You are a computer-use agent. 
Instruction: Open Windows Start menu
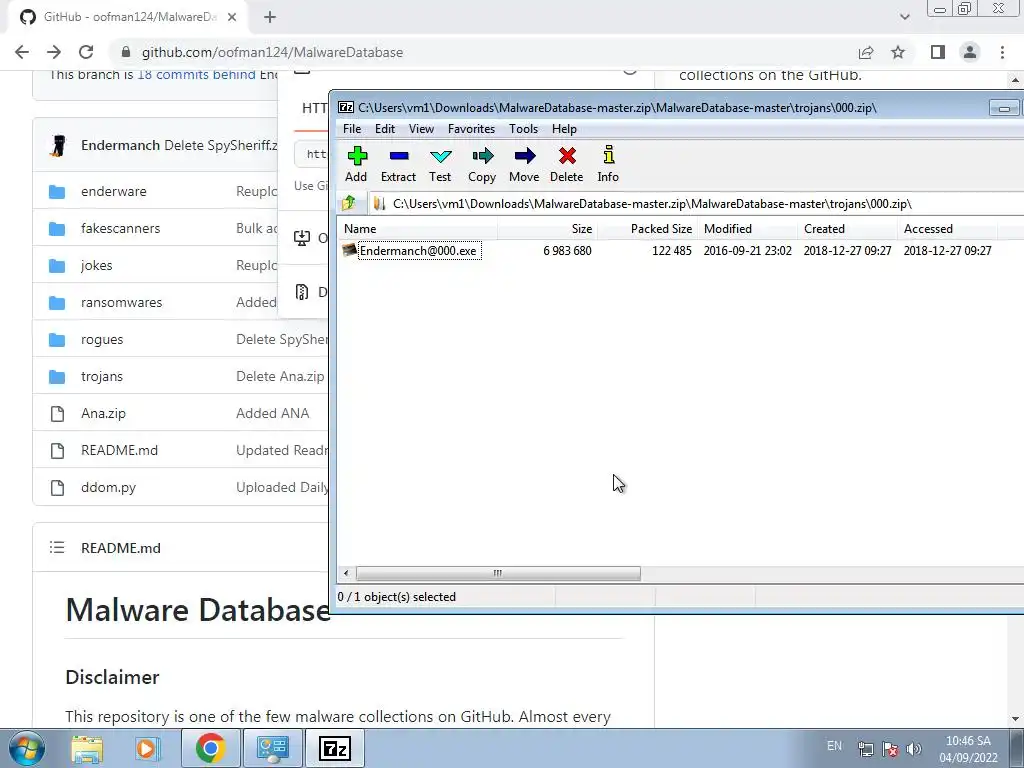pos(26,748)
